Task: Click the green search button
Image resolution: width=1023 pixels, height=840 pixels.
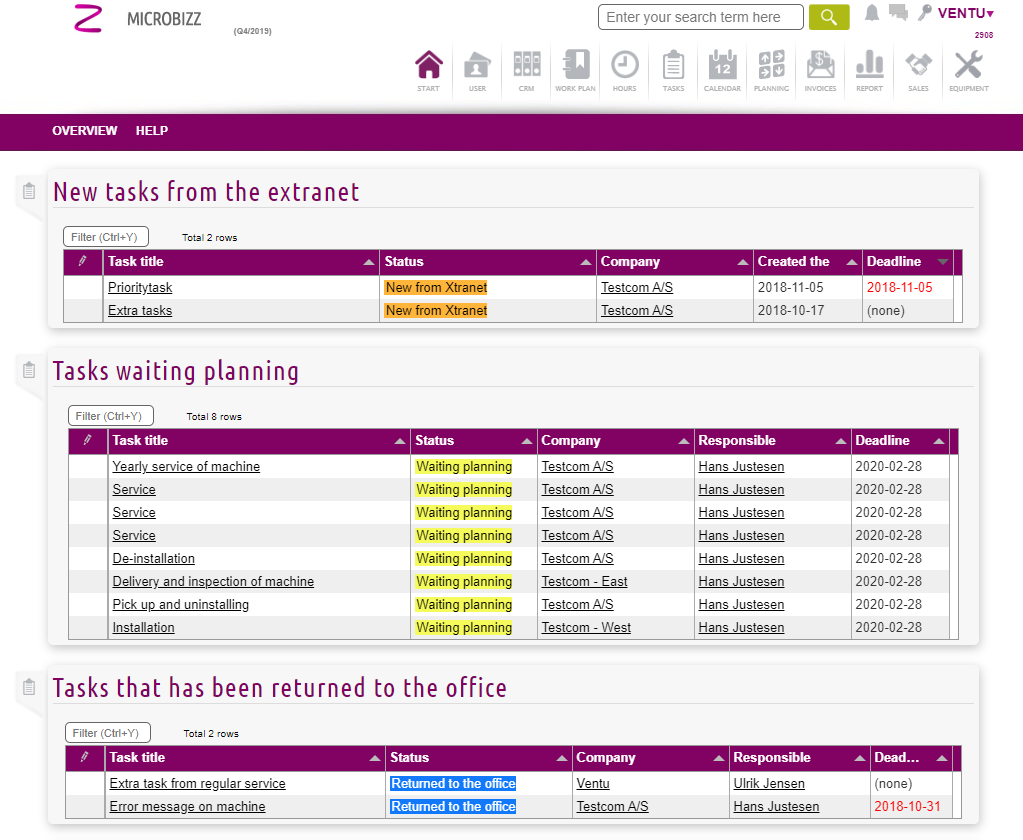Action: tap(828, 17)
